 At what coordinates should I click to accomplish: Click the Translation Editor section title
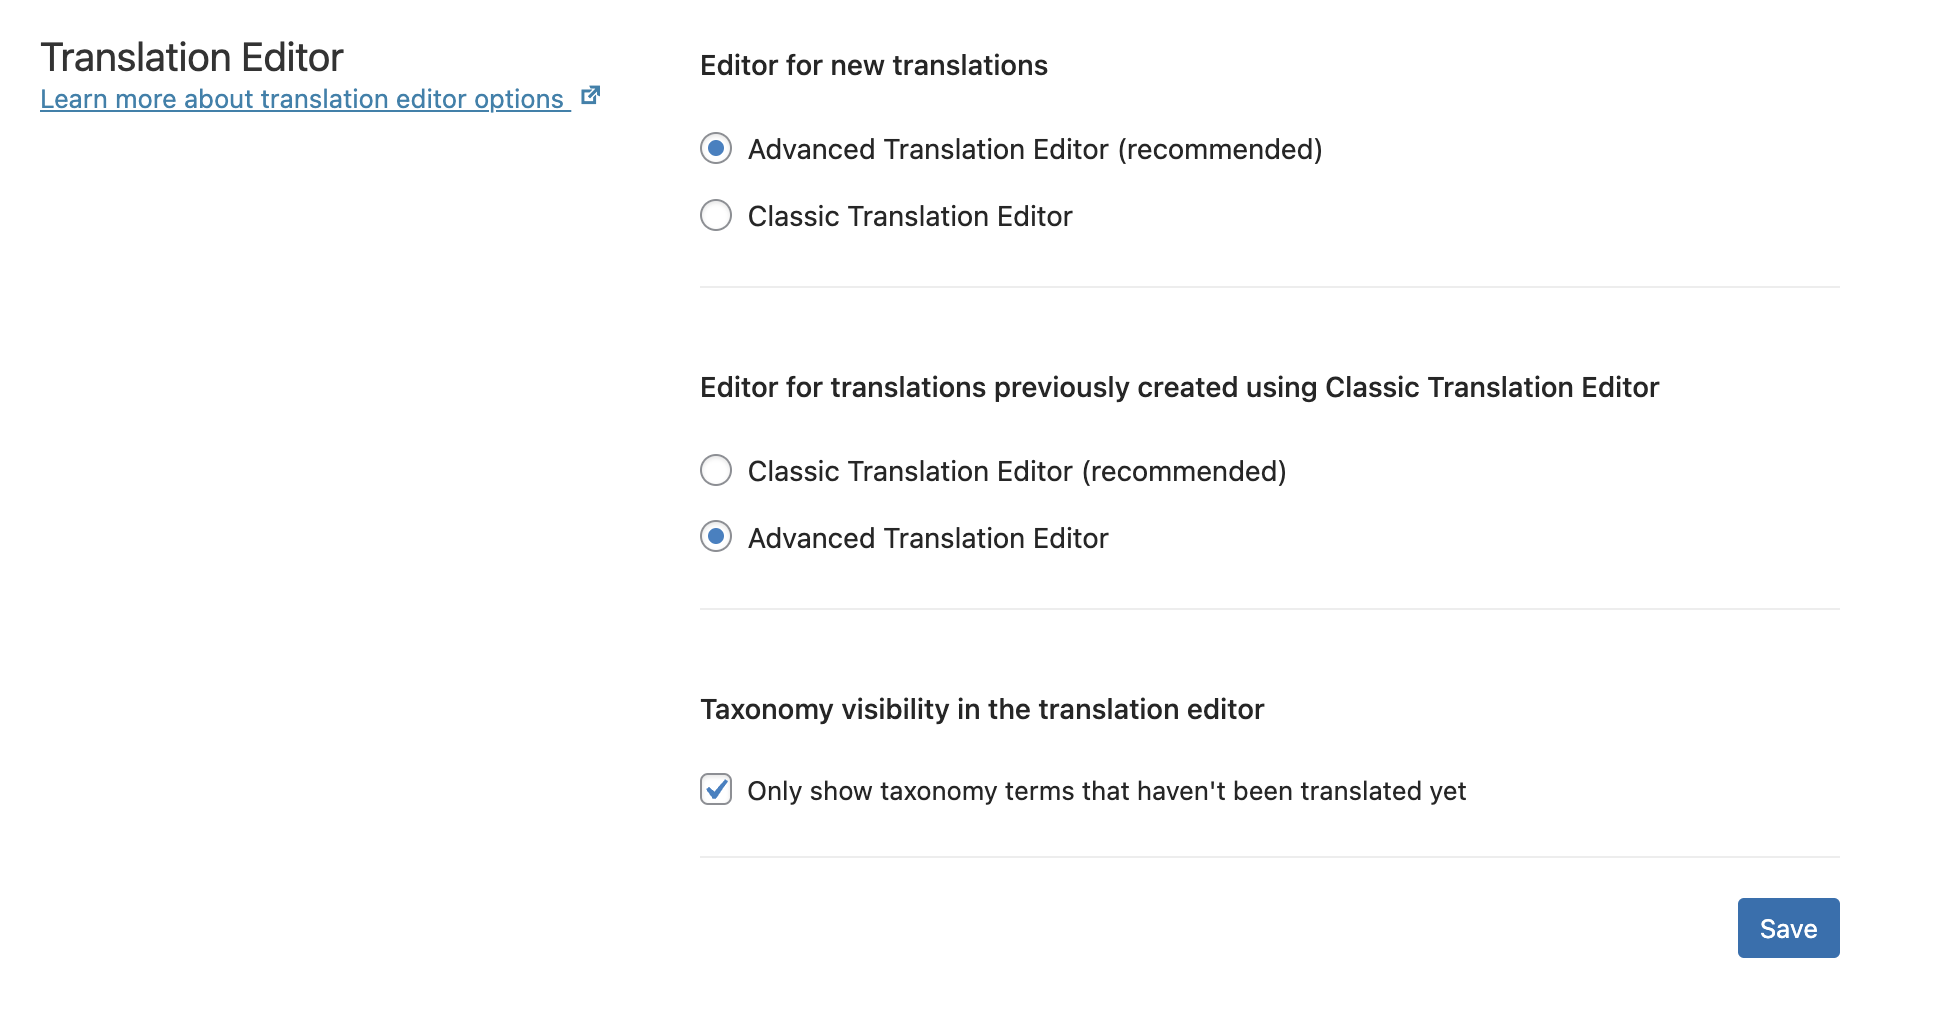tap(192, 57)
